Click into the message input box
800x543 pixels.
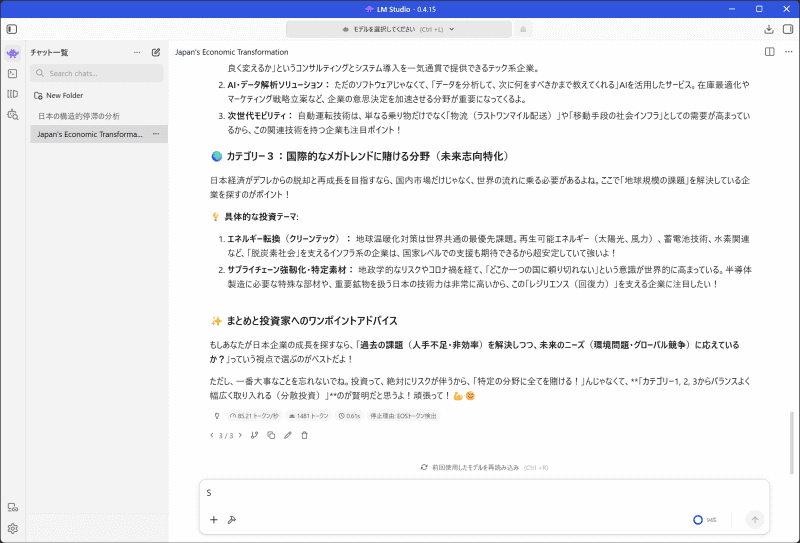pos(484,493)
